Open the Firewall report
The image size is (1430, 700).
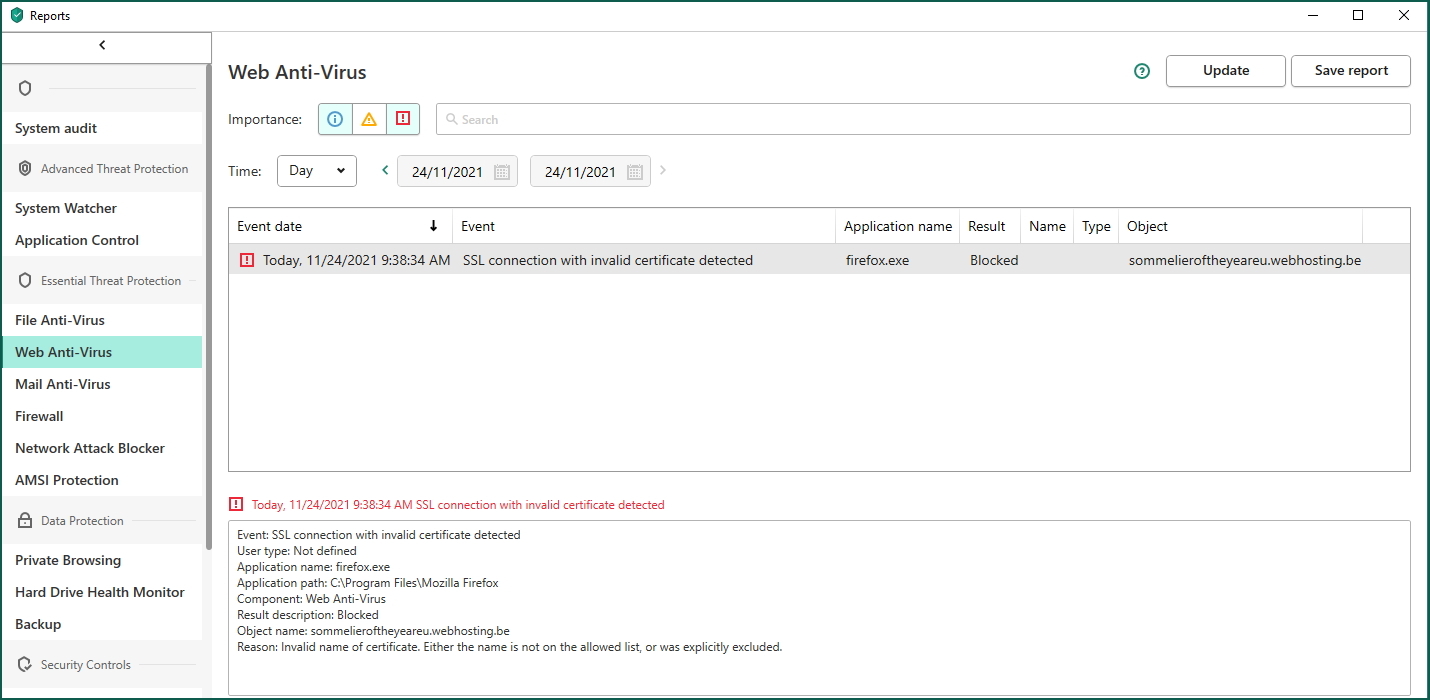39,416
